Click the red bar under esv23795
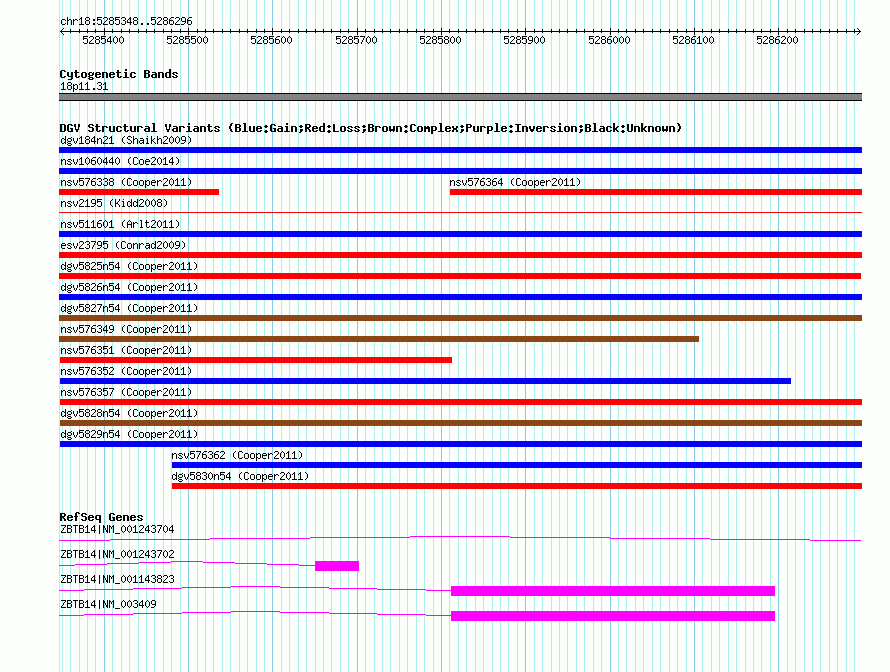Screen dimensions: 890x672 tap(460, 255)
